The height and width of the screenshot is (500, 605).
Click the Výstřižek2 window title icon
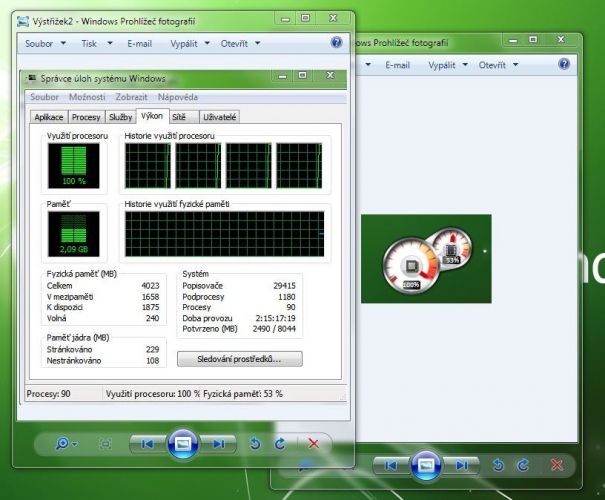pyautogui.click(x=23, y=21)
